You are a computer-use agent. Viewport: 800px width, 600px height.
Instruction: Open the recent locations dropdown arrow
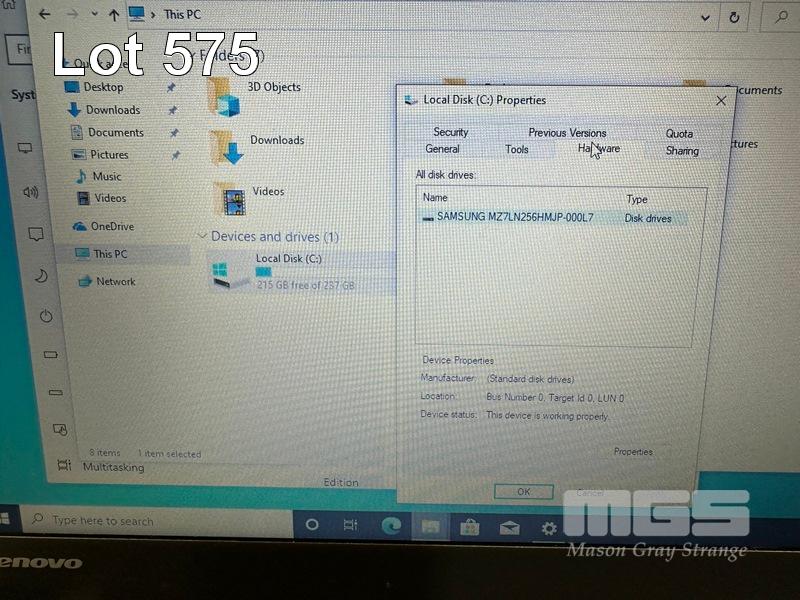click(94, 15)
